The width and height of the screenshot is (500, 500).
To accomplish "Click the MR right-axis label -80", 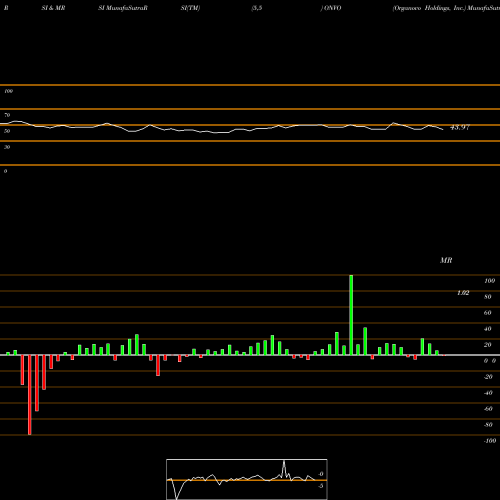I will 488,425.
